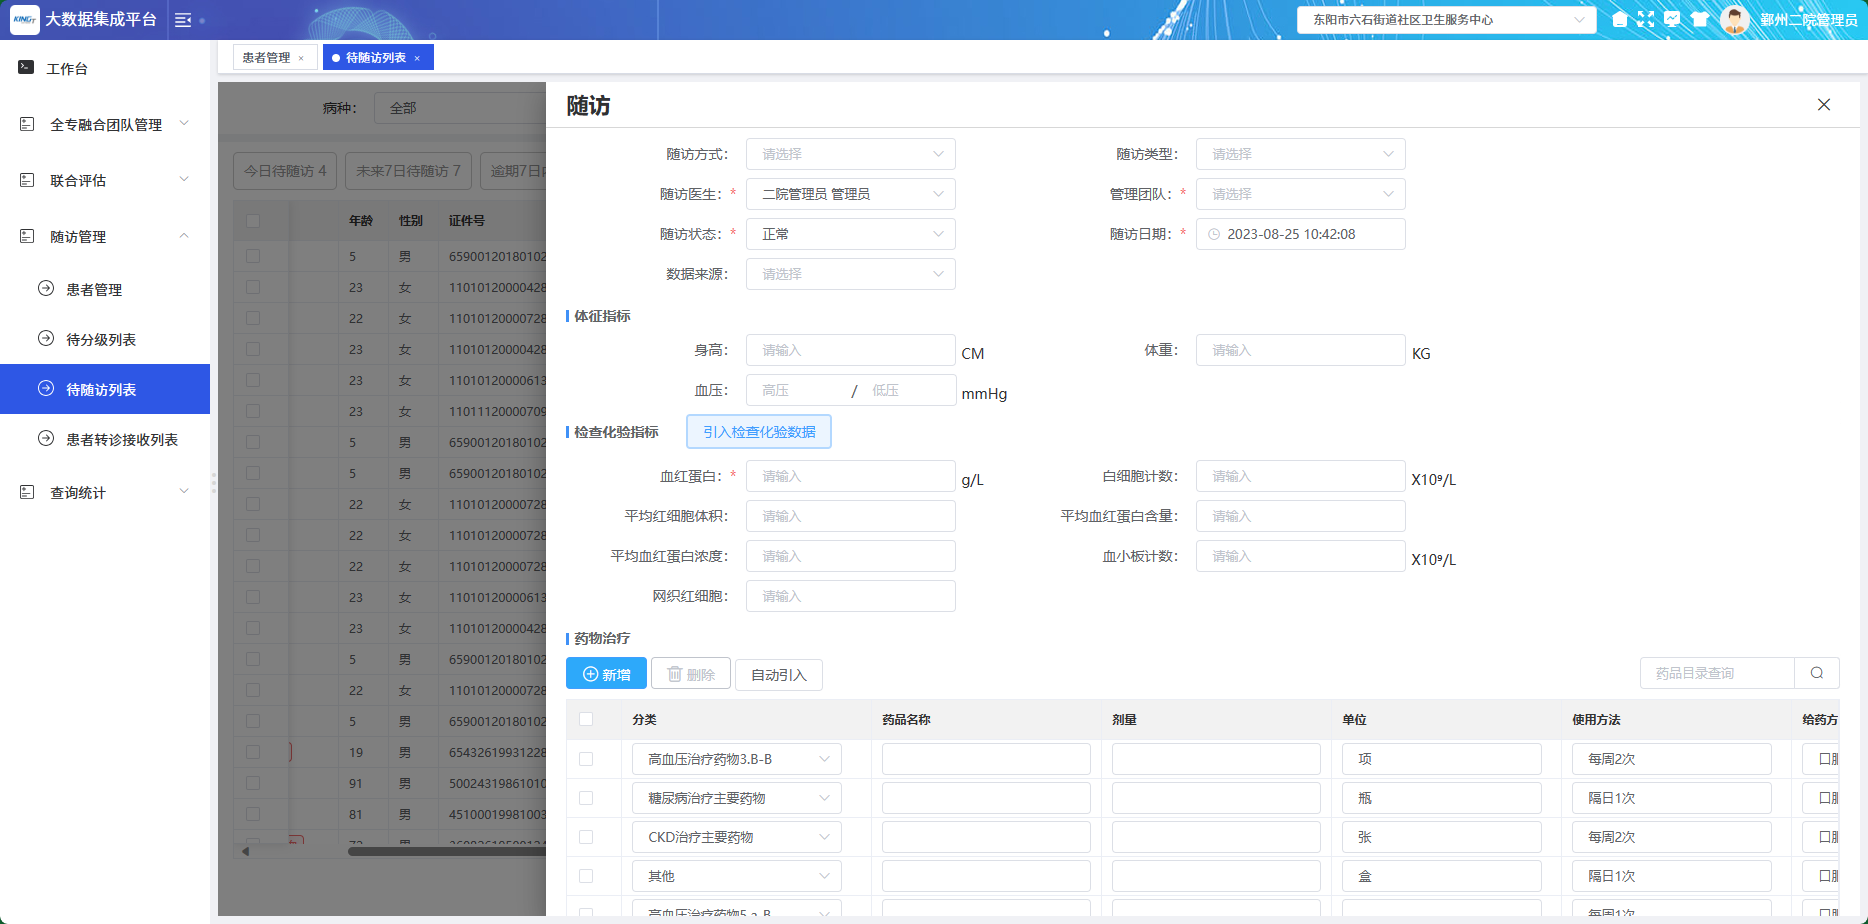Click the search magnifier for 药品目录查询
The height and width of the screenshot is (924, 1868).
1817,673
